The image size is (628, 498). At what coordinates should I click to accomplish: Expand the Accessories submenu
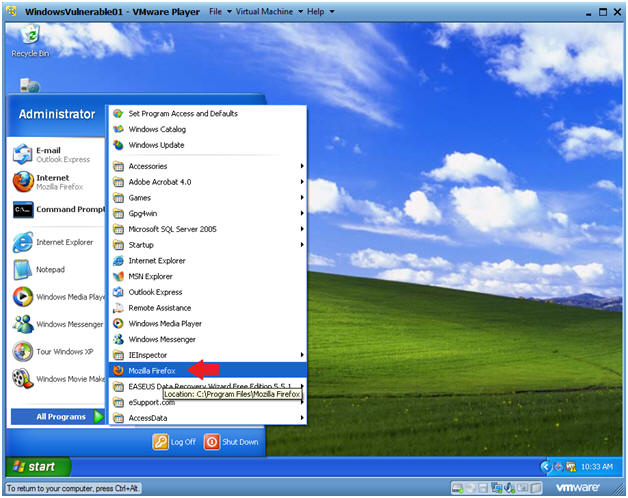pos(207,166)
